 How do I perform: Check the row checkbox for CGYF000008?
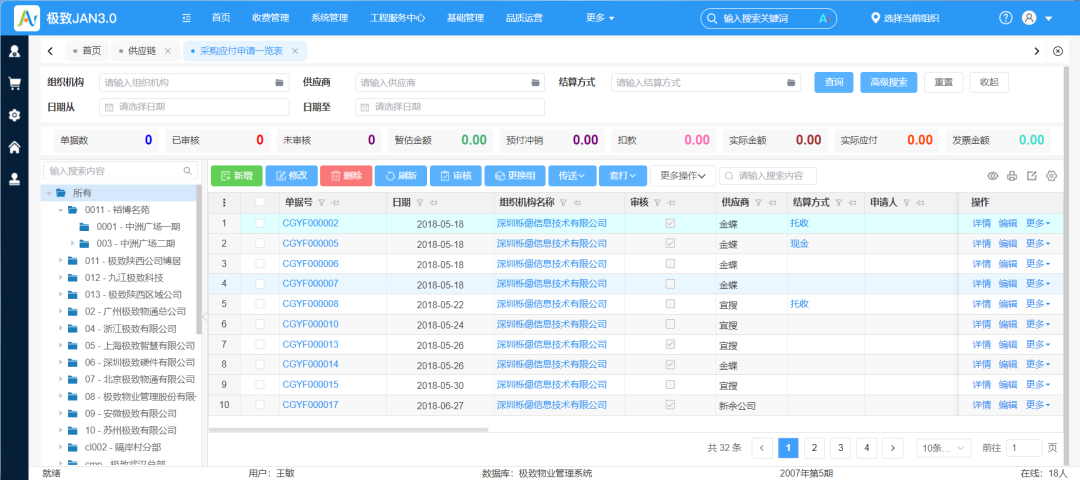coord(260,304)
